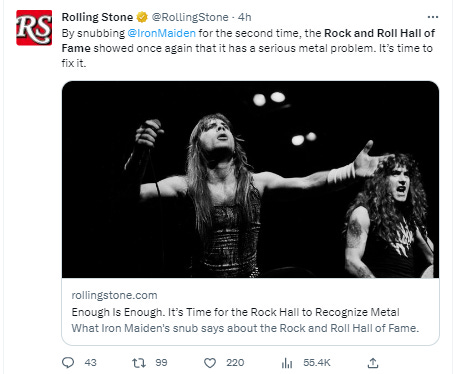The width and height of the screenshot is (453, 374).
Task: Click the 99 retweets count
Action: tap(161, 363)
